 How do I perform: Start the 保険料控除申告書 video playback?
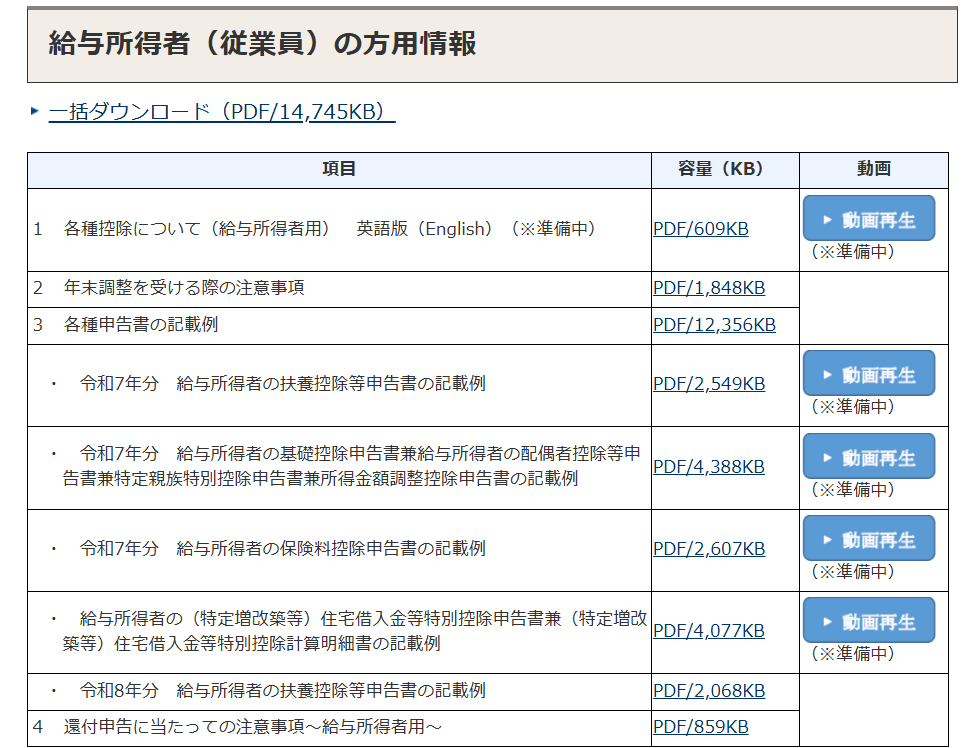[869, 539]
